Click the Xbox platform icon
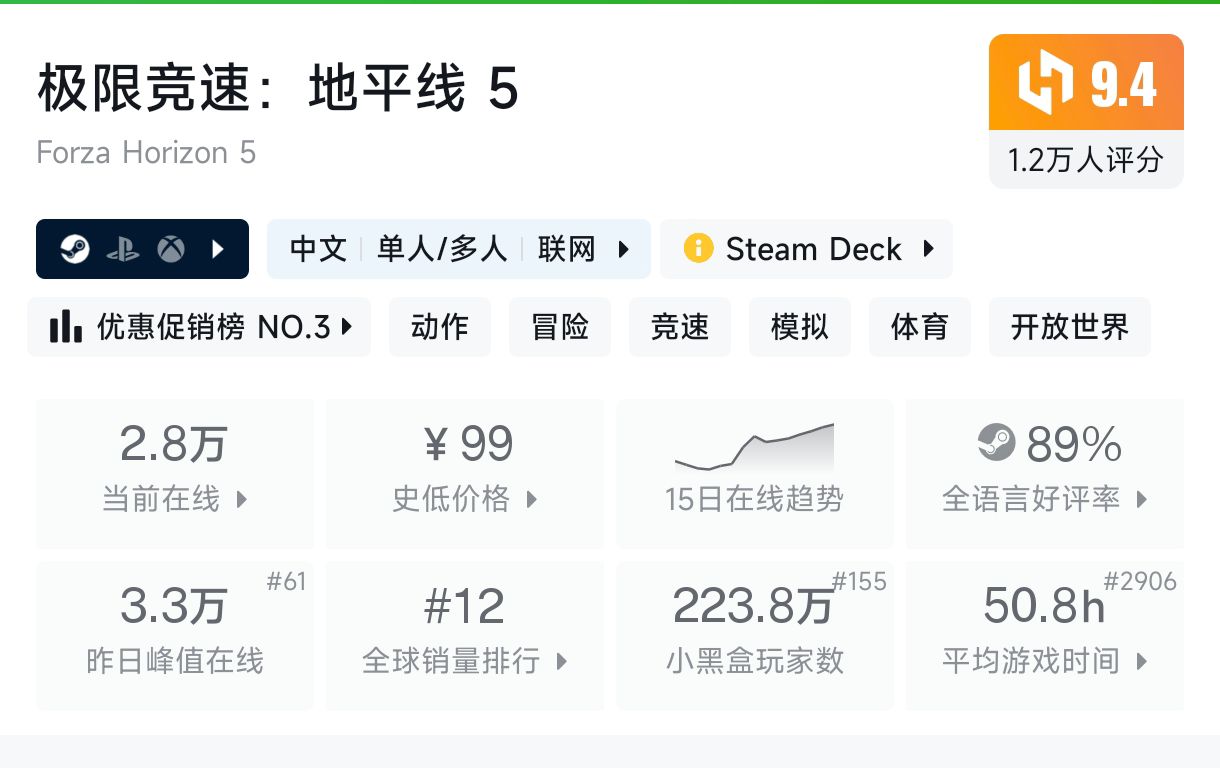This screenshot has height=768, width=1220. point(171,249)
